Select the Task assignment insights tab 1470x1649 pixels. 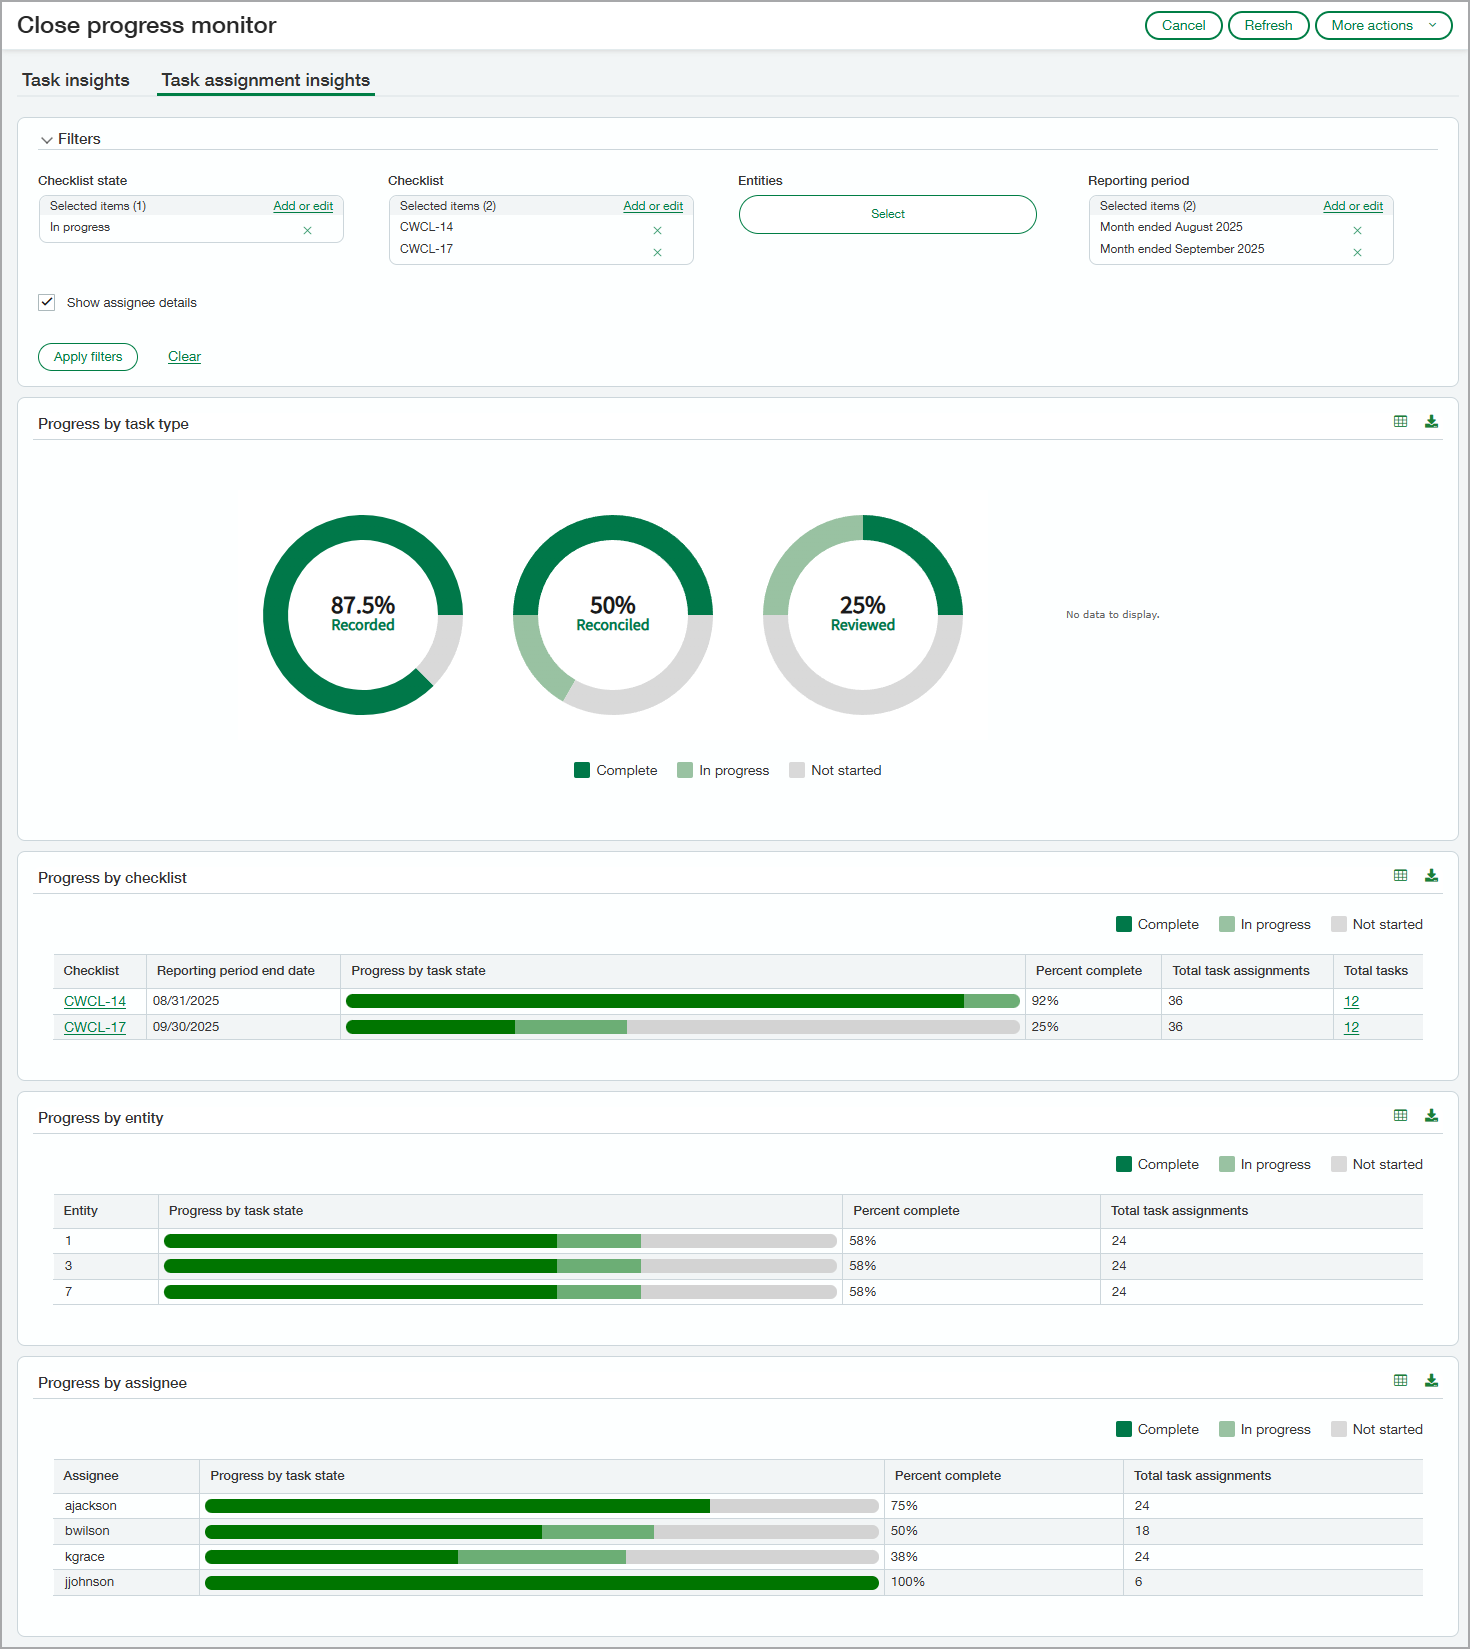266,80
